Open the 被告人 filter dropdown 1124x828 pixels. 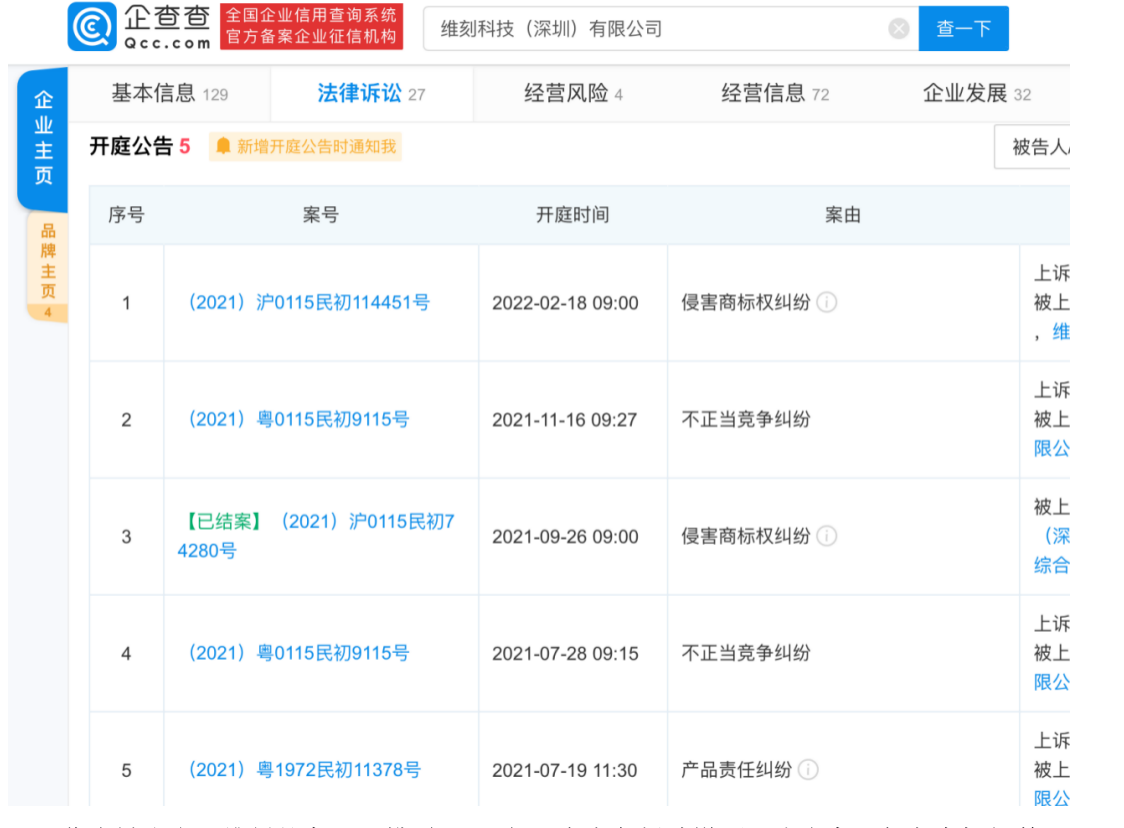click(1032, 147)
